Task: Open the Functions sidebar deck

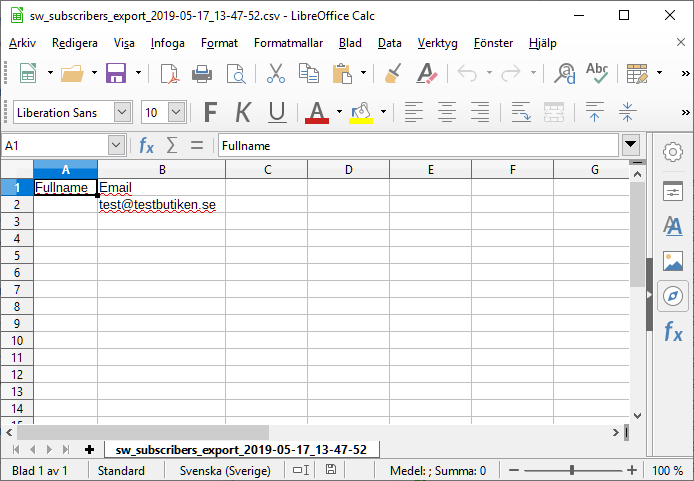Action: (x=673, y=331)
